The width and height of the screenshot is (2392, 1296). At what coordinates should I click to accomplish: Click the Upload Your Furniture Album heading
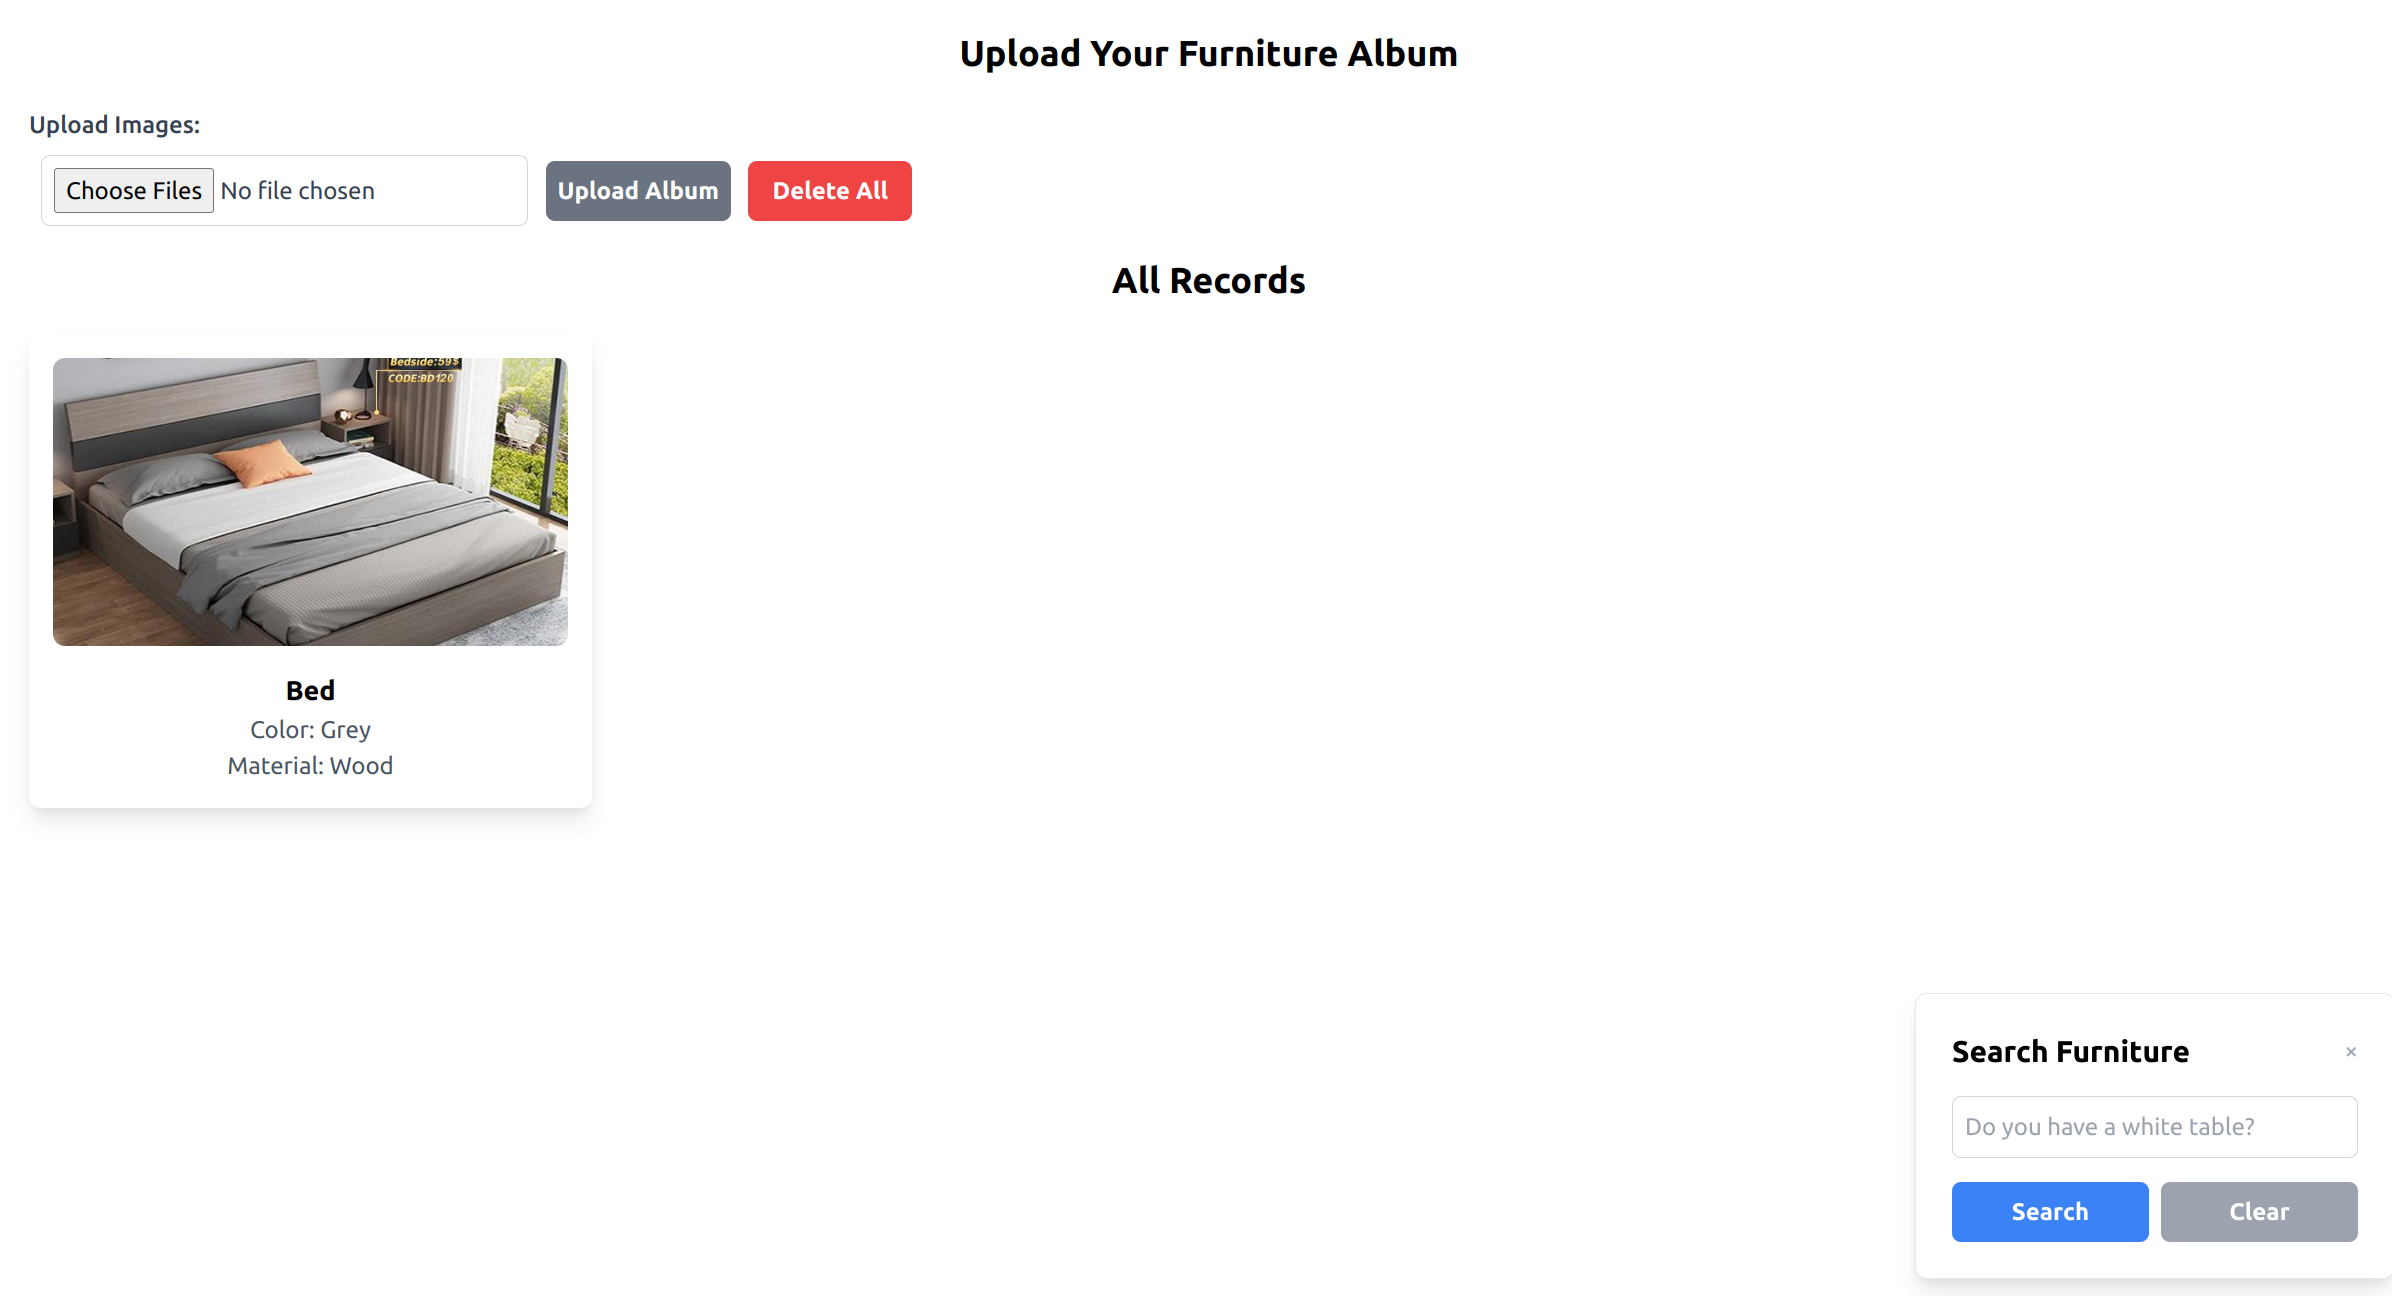pos(1208,54)
